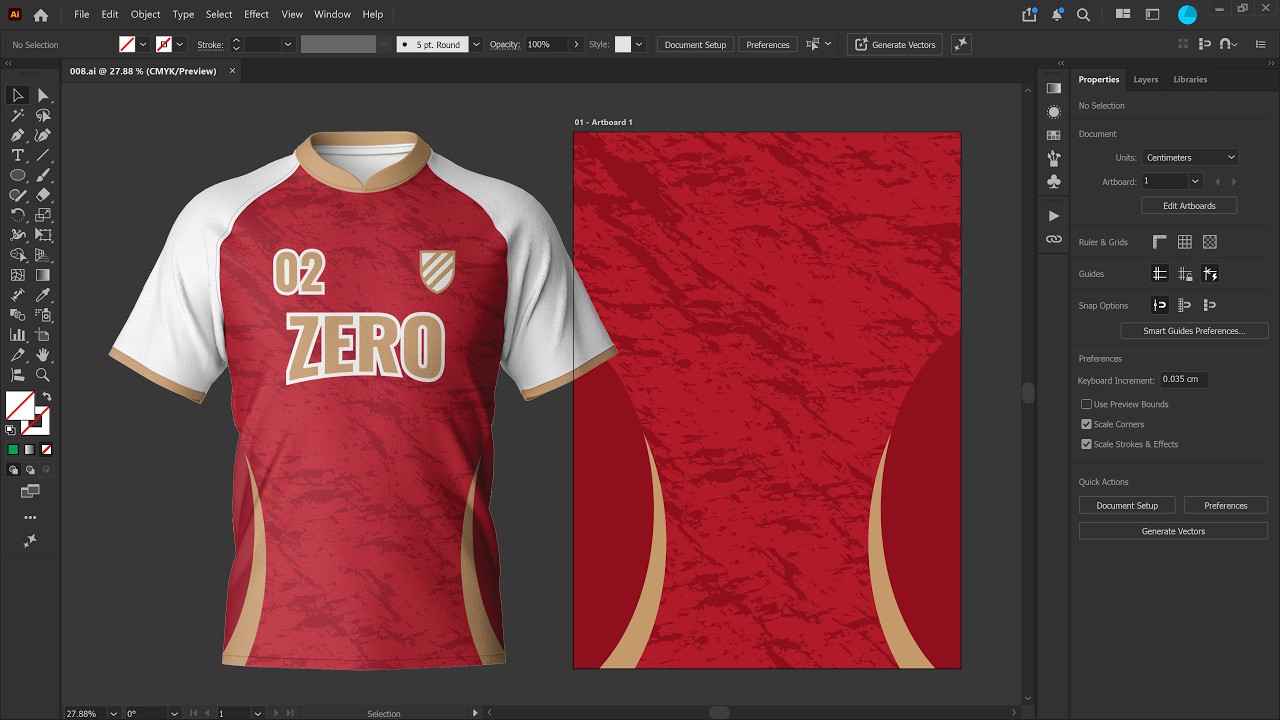The height and width of the screenshot is (720, 1280).
Task: Click the home icon in title bar
Action: coord(40,15)
